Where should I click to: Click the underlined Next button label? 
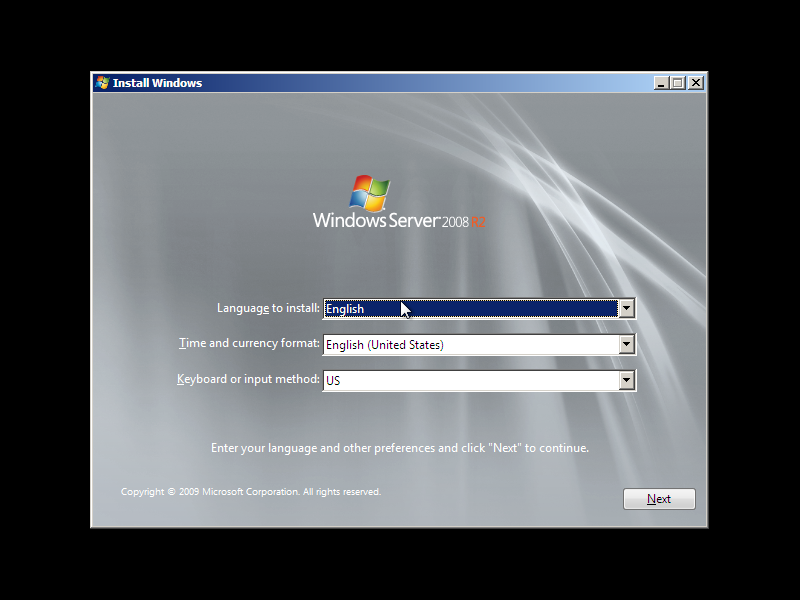pos(659,498)
